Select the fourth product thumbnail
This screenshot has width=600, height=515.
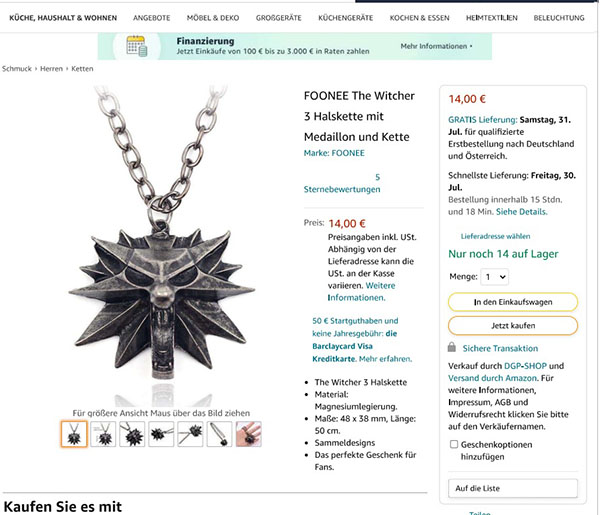pos(161,434)
